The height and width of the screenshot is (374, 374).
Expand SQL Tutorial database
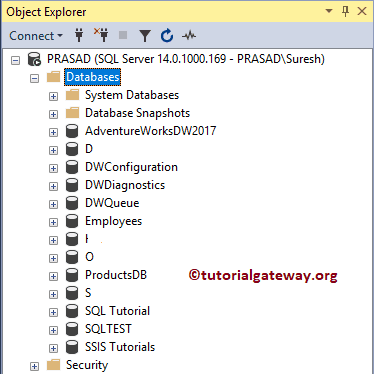(53, 312)
